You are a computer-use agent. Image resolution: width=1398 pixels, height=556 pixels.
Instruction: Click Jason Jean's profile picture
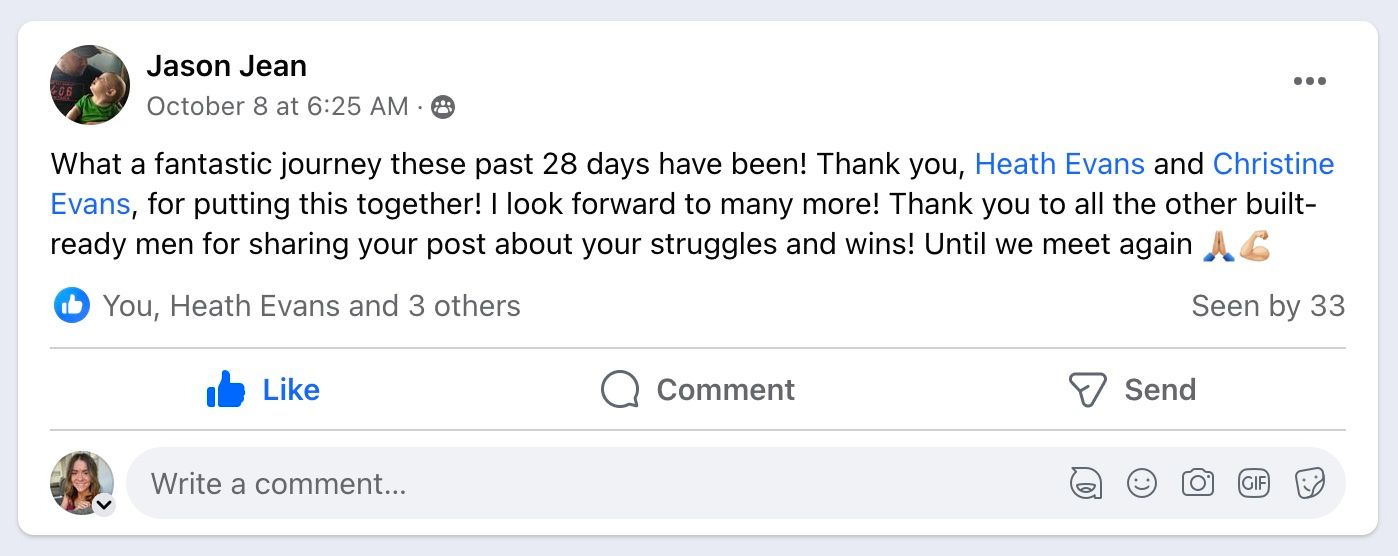90,85
